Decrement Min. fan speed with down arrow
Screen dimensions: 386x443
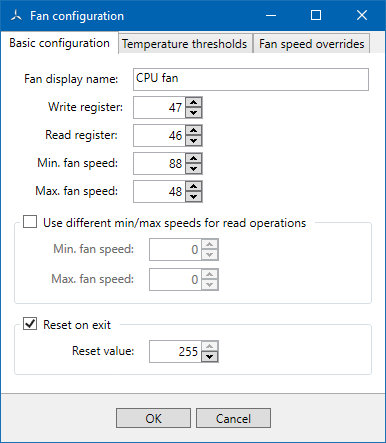(x=194, y=169)
